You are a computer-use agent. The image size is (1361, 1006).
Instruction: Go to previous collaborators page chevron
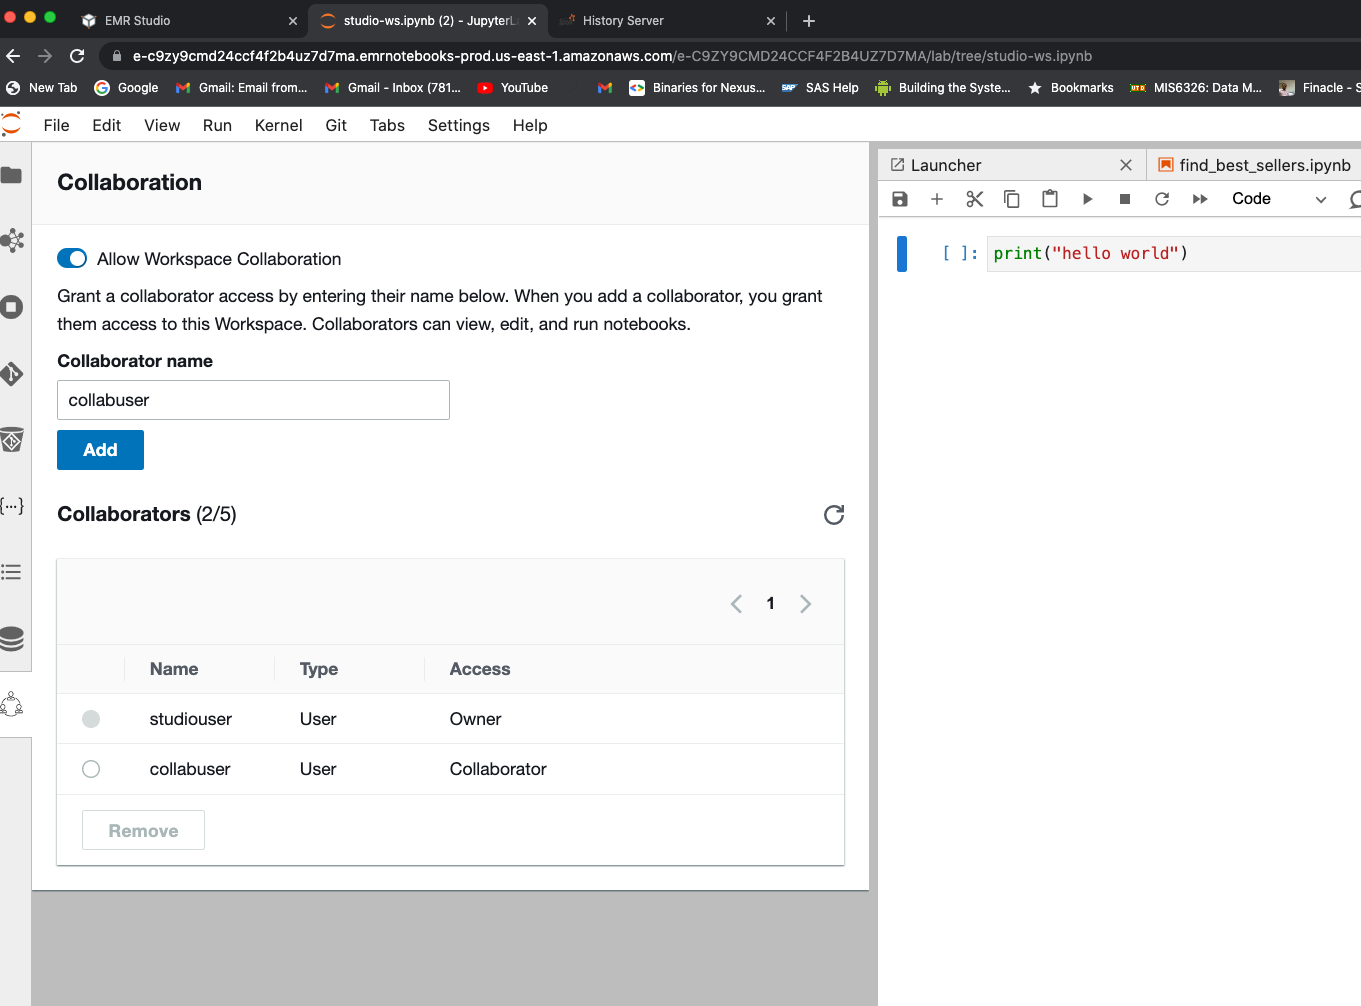point(737,604)
